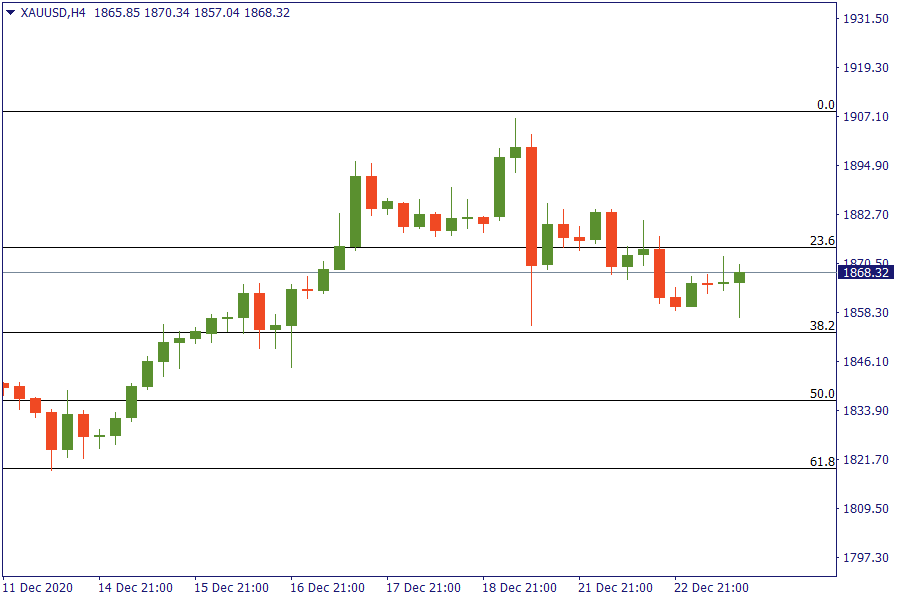Click the 1907.10 price axis label
This screenshot has height=600, width=900.
click(866, 117)
